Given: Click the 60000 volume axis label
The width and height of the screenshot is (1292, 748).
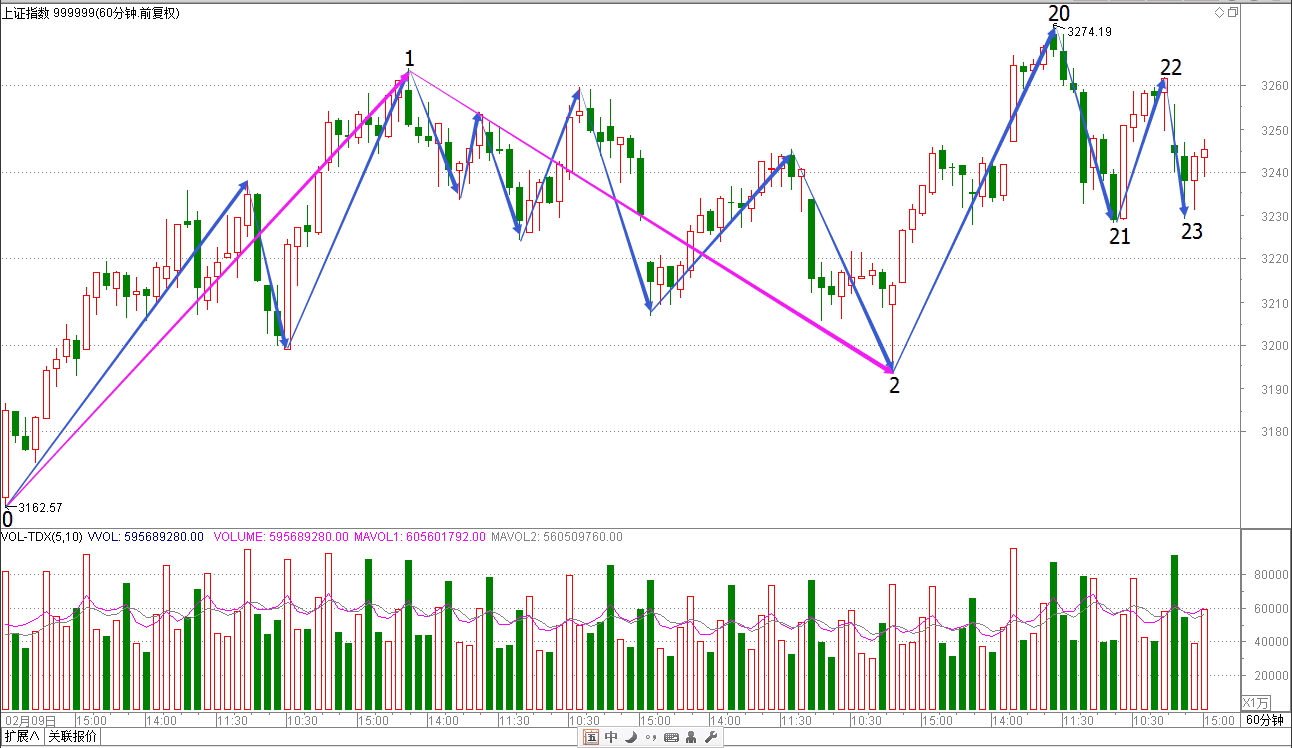Looking at the screenshot, I should click(1273, 609).
